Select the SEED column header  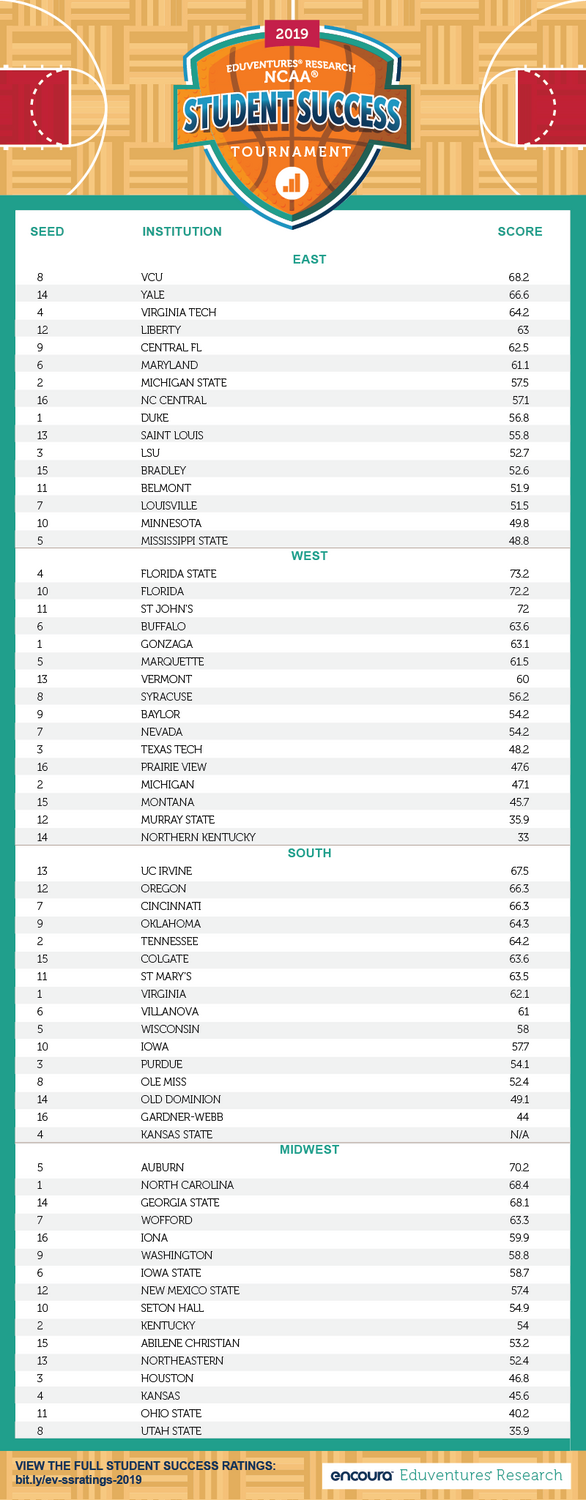point(47,231)
